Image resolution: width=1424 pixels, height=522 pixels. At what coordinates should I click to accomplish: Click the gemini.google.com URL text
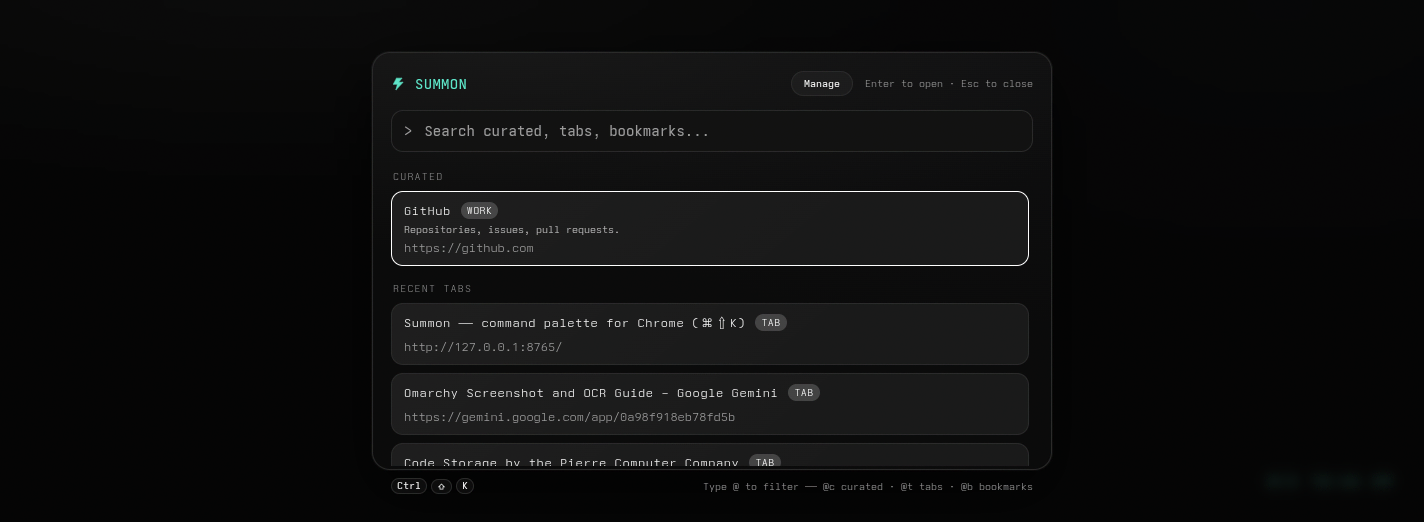click(569, 417)
